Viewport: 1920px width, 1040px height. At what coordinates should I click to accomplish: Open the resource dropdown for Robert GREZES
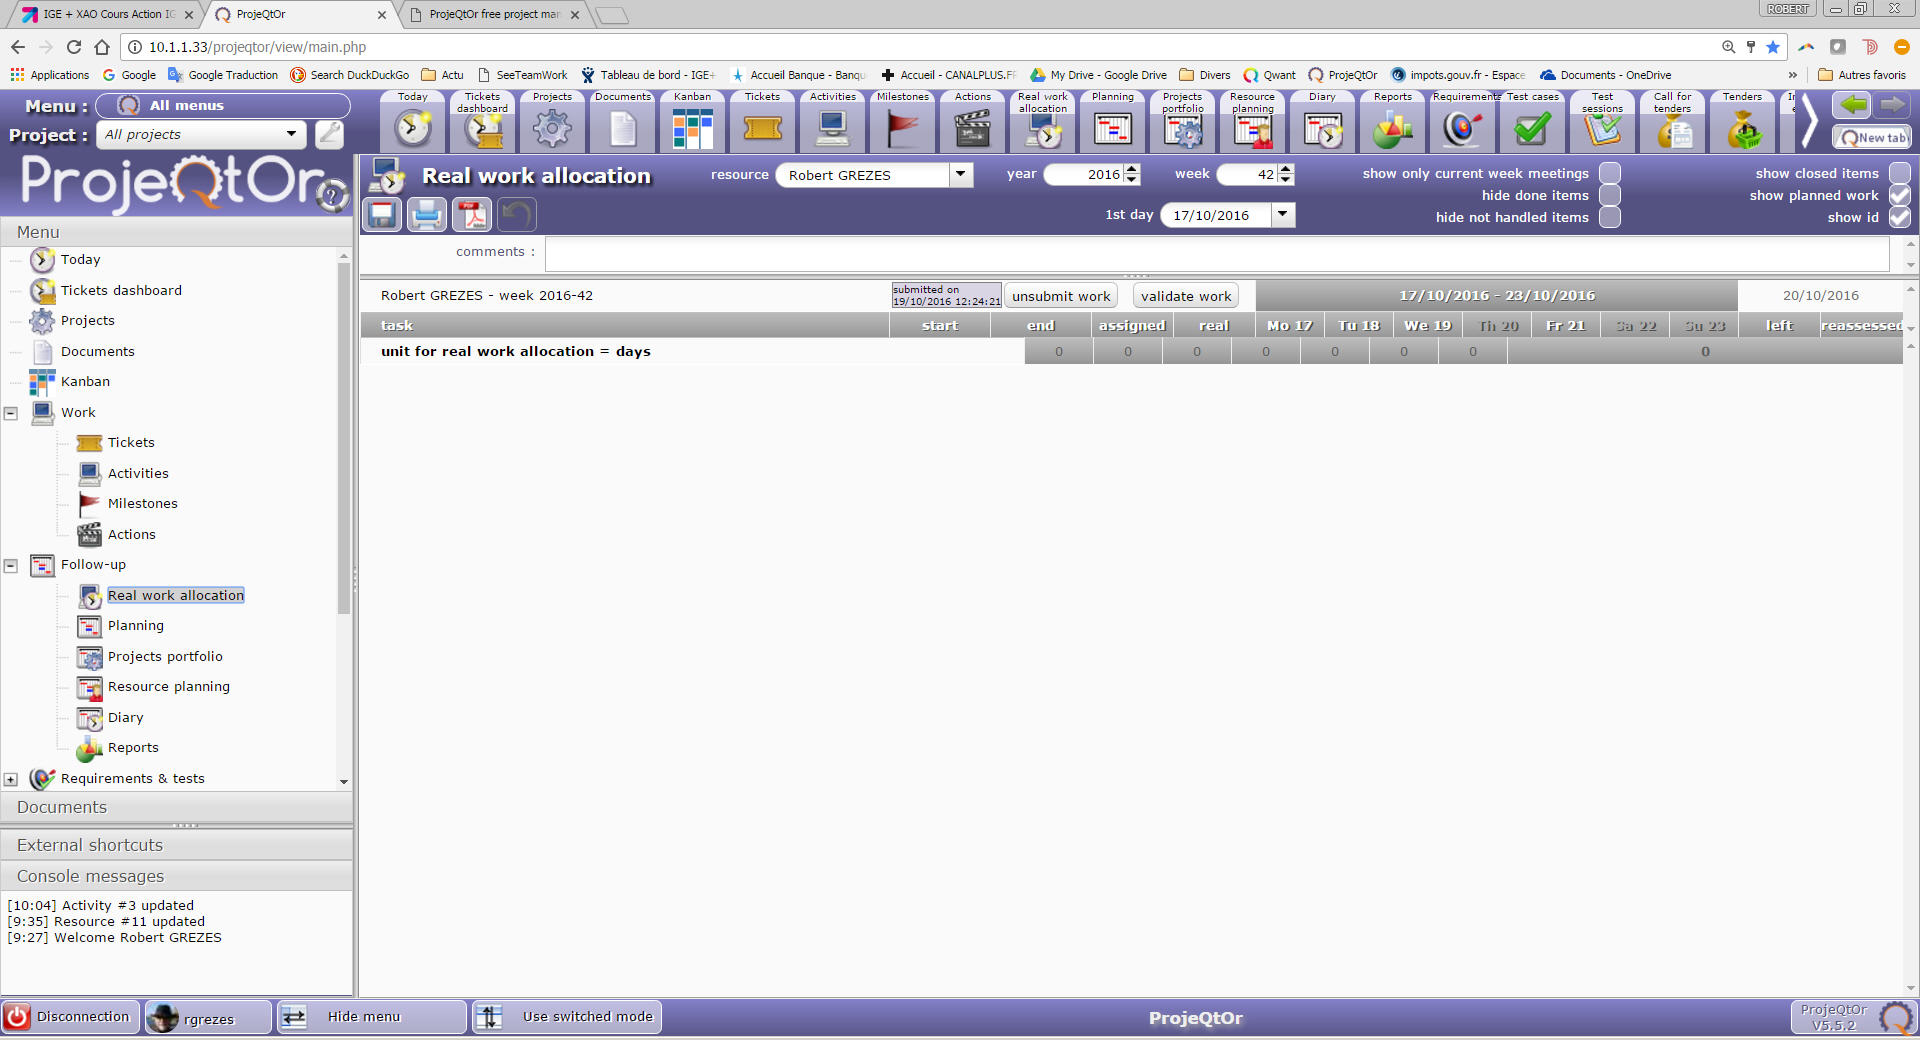[x=960, y=175]
